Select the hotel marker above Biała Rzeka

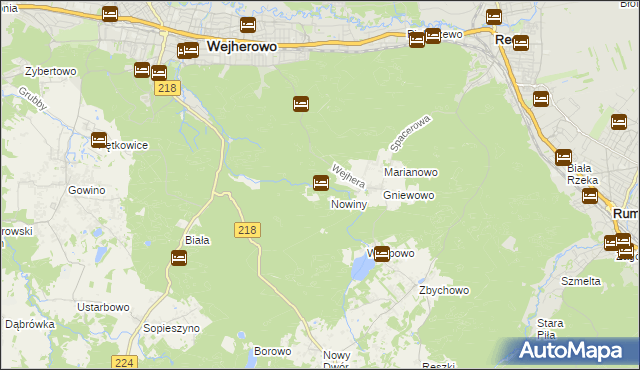click(563, 157)
